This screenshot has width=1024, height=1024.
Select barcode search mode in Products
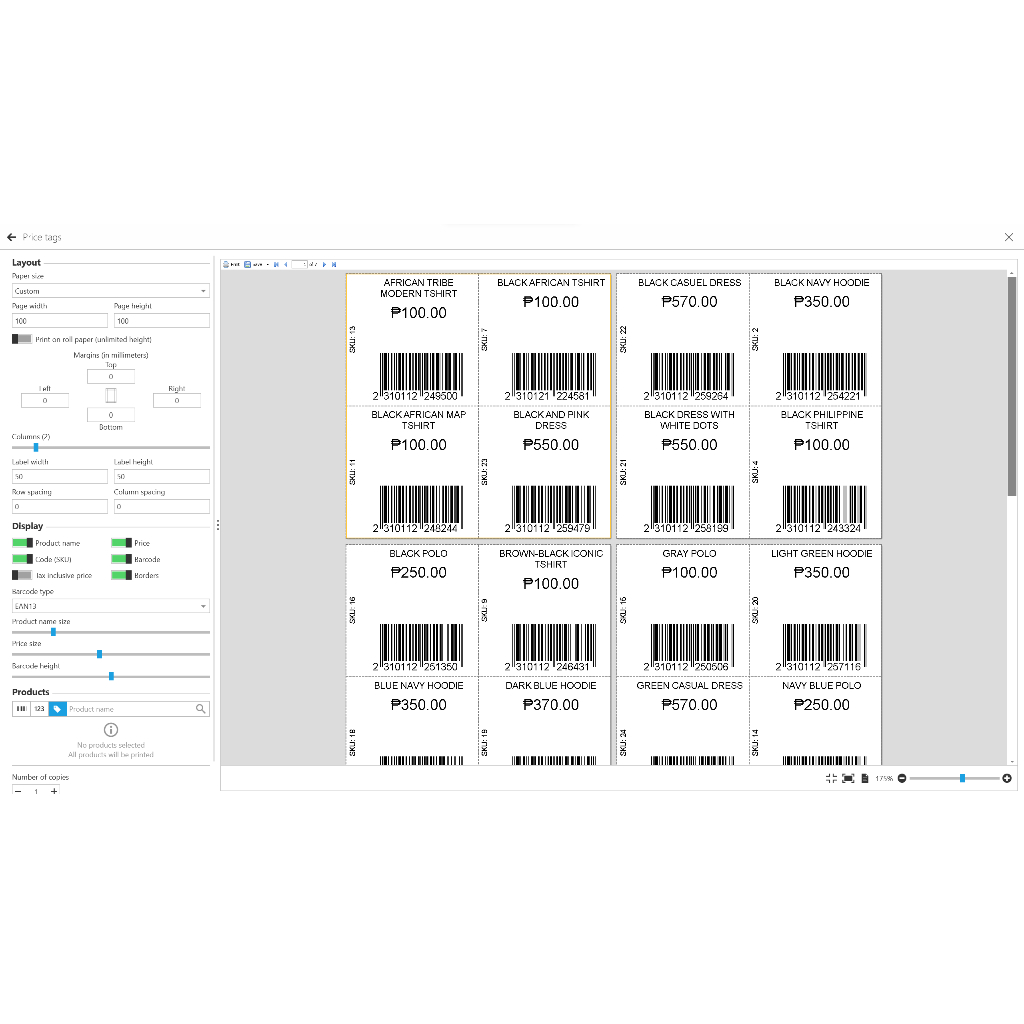pyautogui.click(x=21, y=708)
